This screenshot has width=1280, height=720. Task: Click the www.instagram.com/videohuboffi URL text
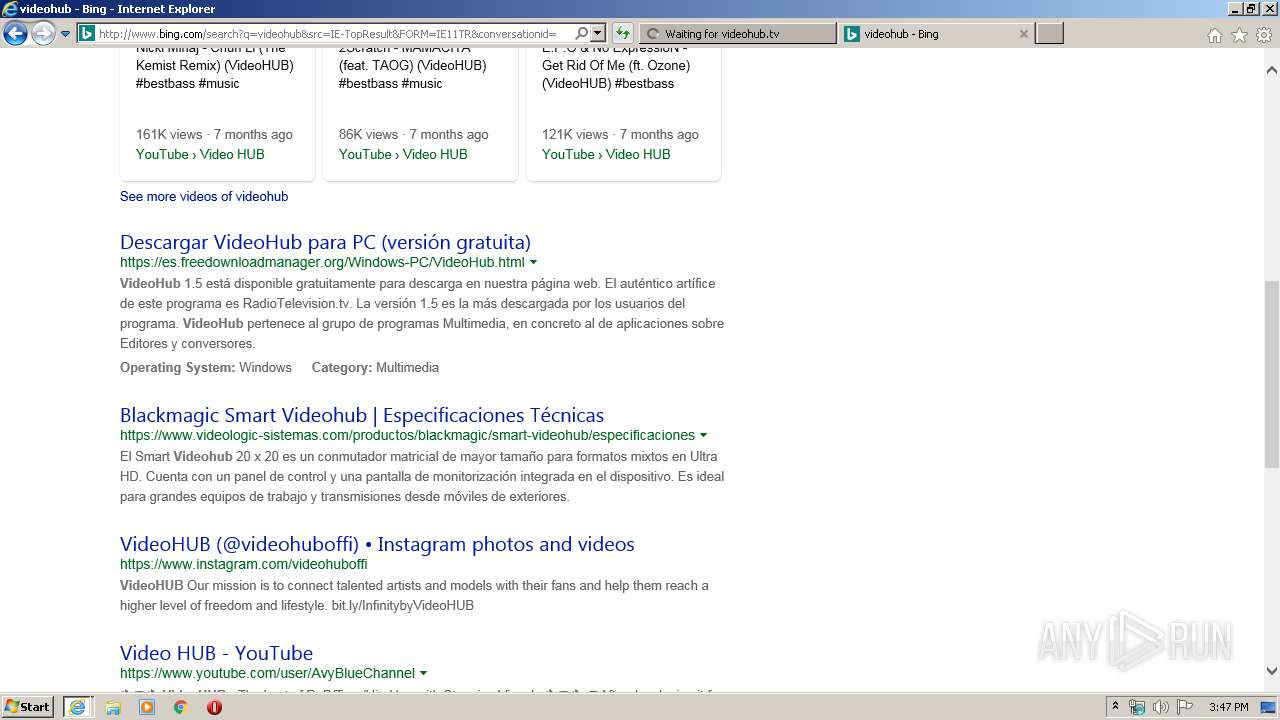(x=243, y=565)
